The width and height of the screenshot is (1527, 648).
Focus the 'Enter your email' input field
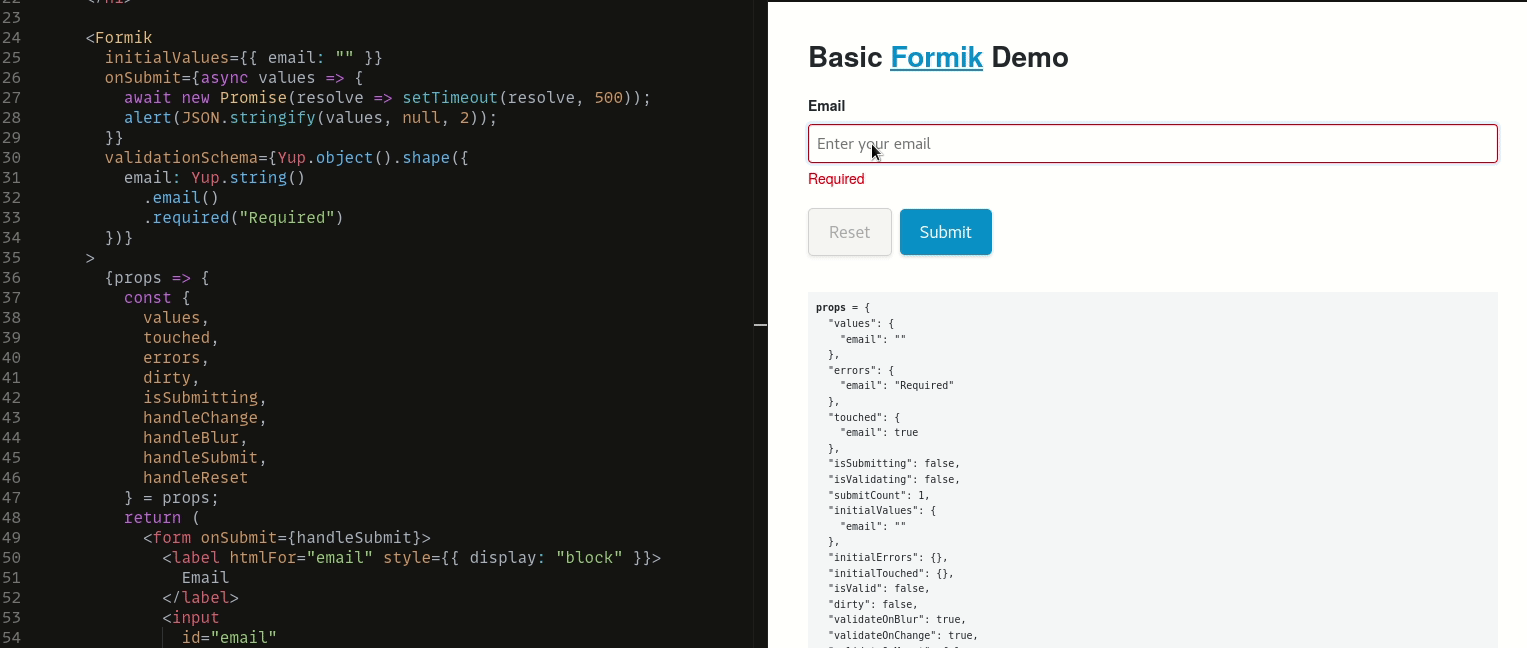click(1152, 144)
